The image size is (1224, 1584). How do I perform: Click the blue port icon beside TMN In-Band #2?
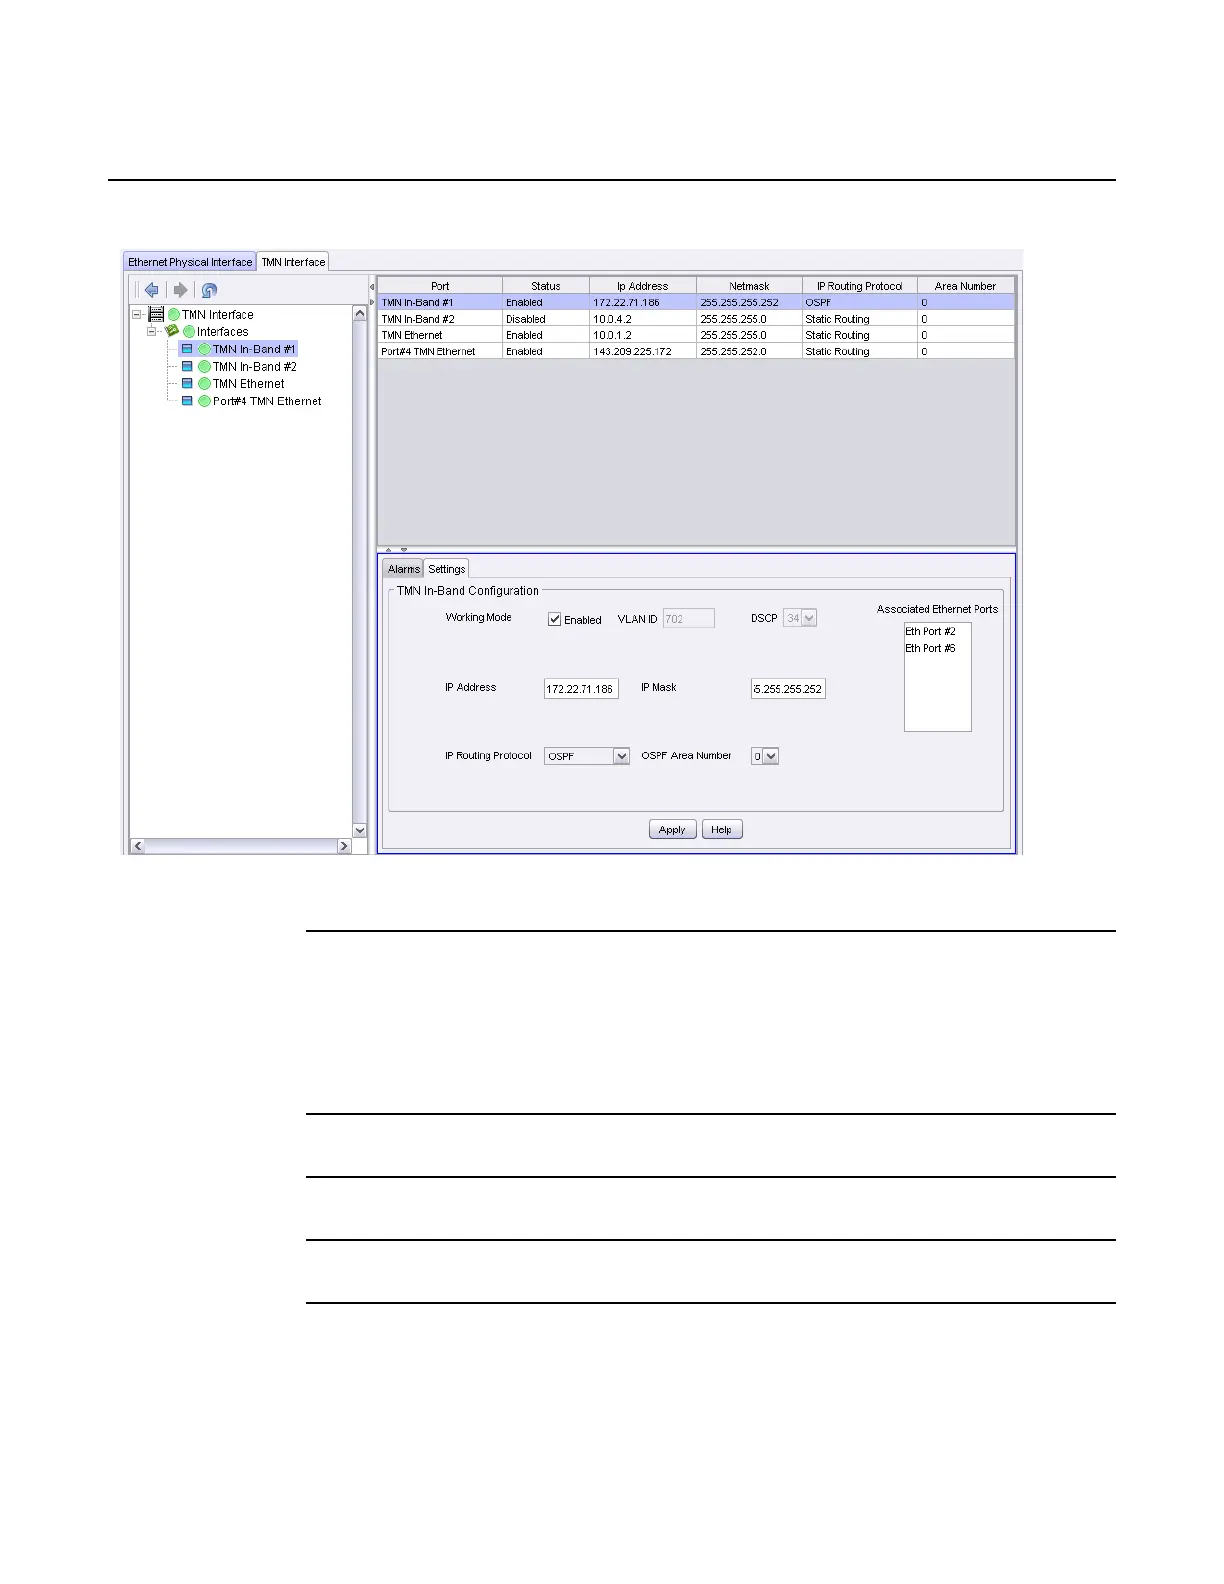[x=187, y=367]
